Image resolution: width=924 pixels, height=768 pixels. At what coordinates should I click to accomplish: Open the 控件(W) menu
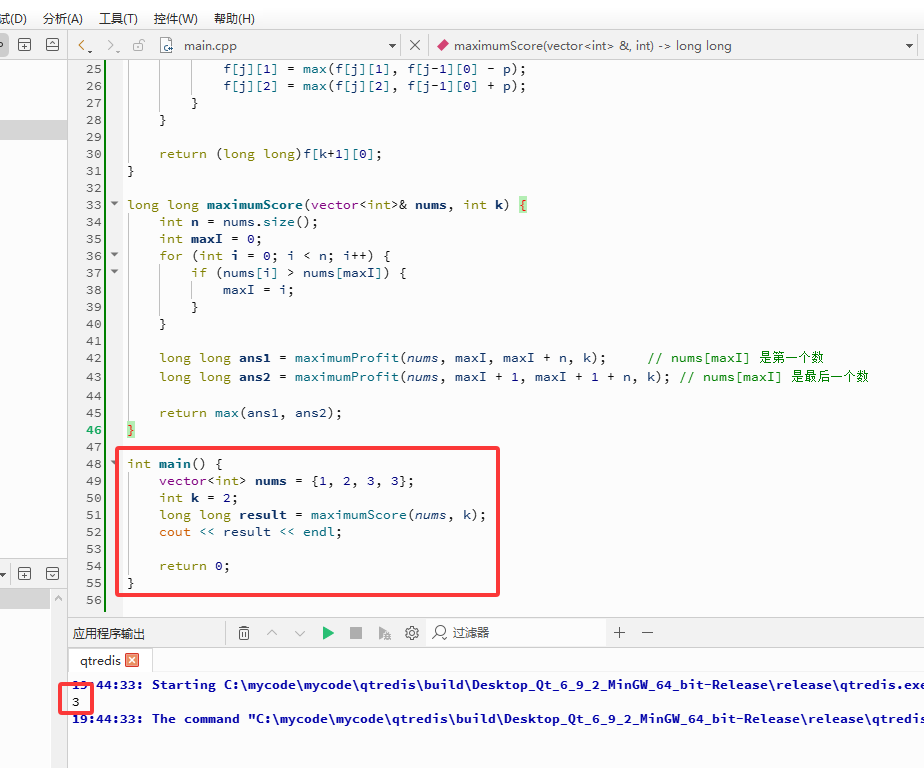(x=175, y=19)
